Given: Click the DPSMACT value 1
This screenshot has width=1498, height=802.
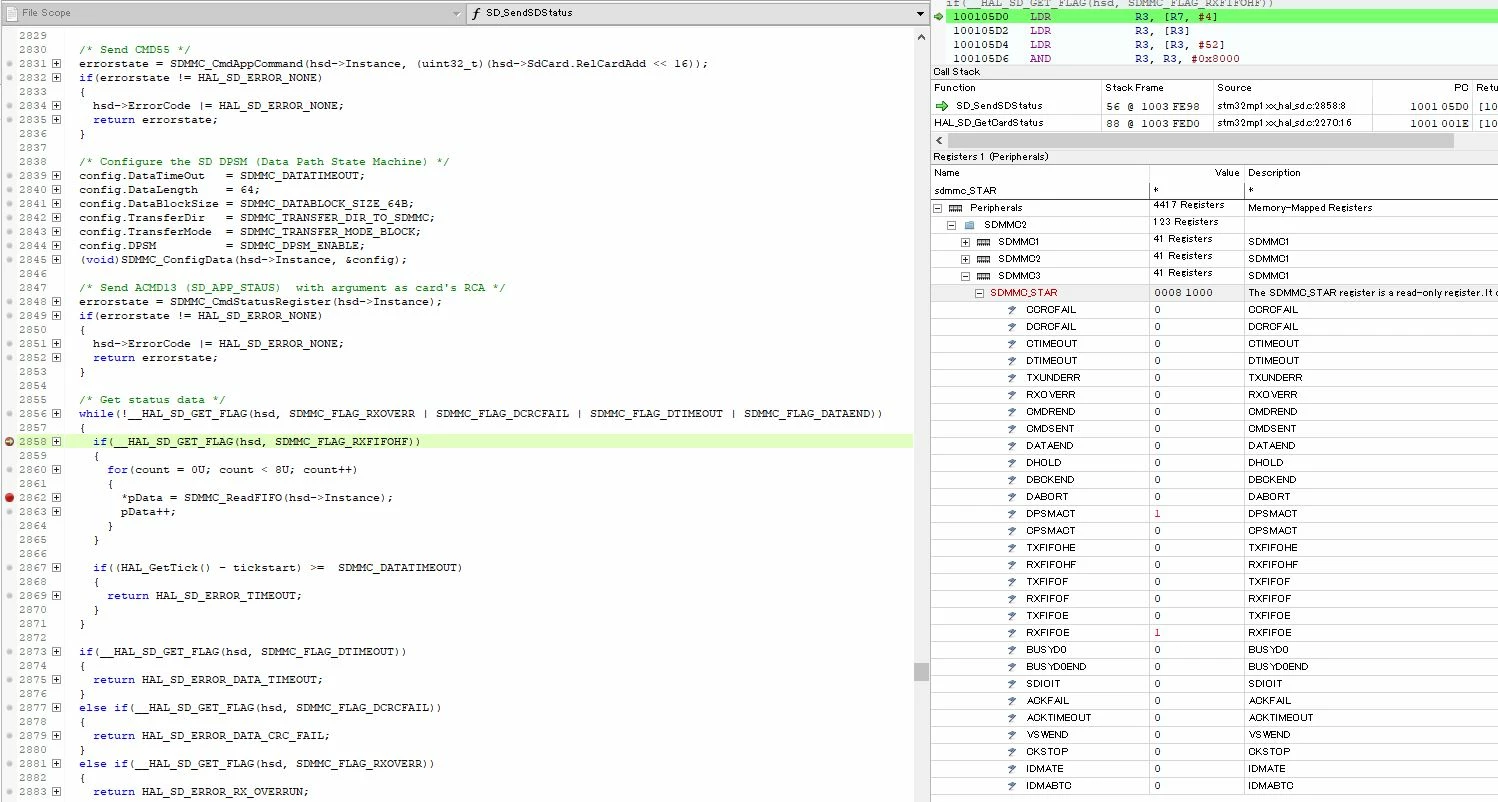Looking at the screenshot, I should click(x=1157, y=514).
